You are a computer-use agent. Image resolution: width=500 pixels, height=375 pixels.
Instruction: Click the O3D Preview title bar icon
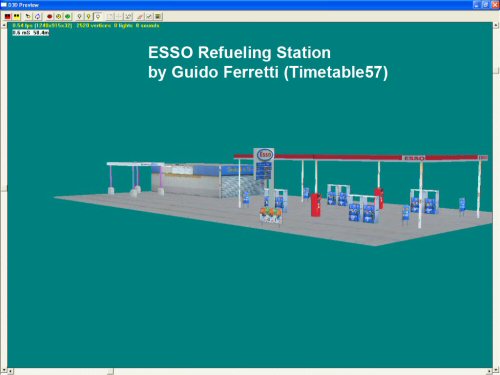point(4,5)
